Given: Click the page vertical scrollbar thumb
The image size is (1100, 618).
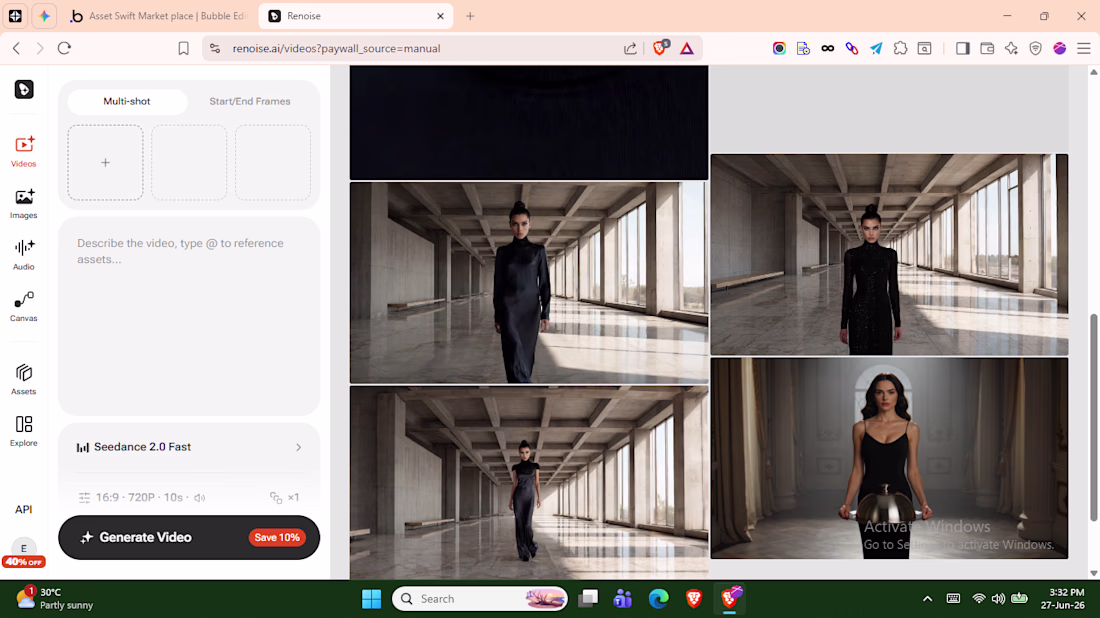Looking at the screenshot, I should (1093, 417).
